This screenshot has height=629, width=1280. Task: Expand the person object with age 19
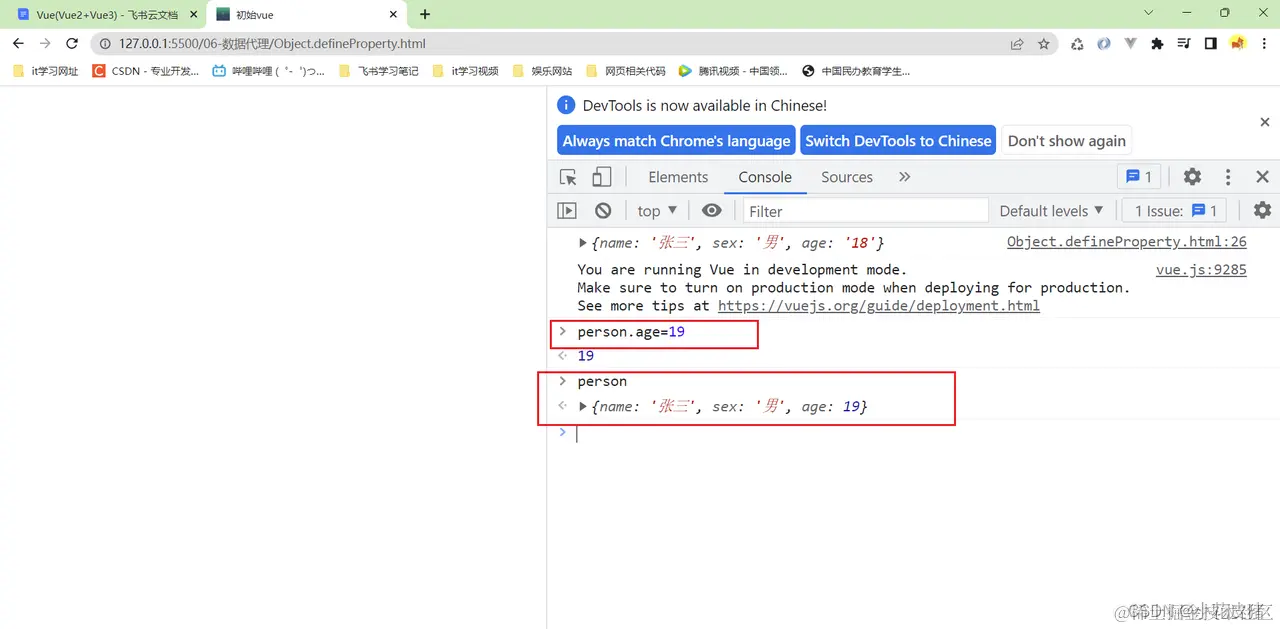point(583,407)
